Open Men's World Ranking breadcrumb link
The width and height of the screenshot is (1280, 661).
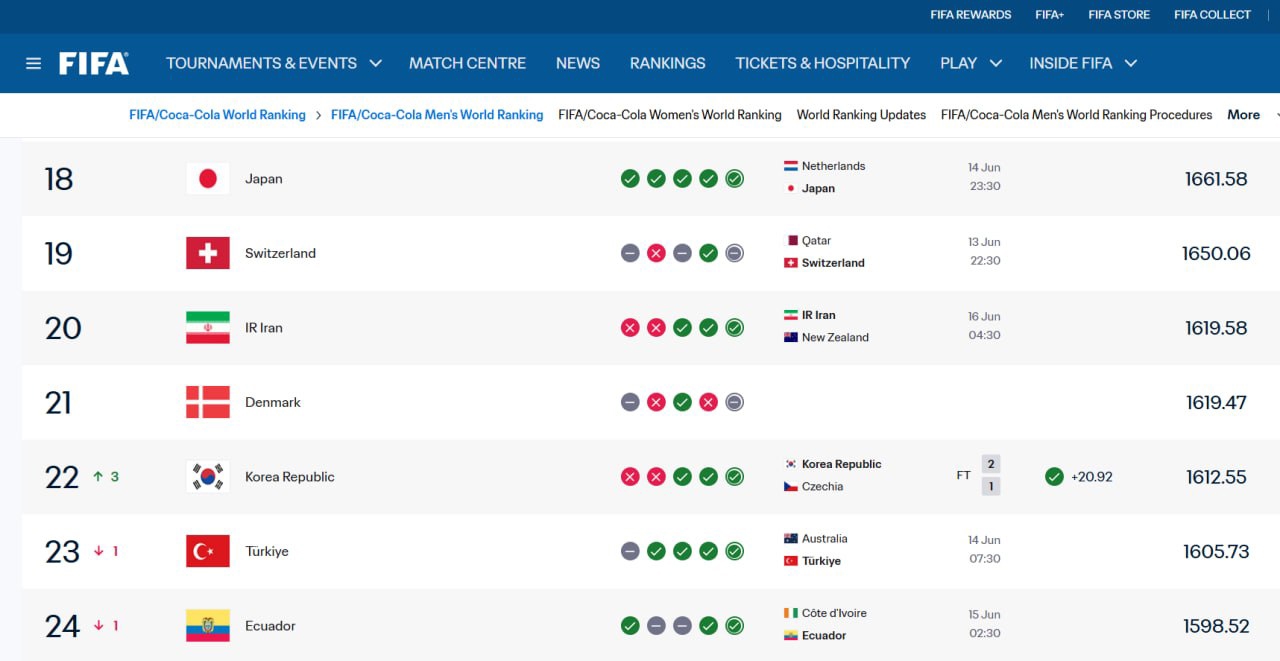[x=437, y=115]
